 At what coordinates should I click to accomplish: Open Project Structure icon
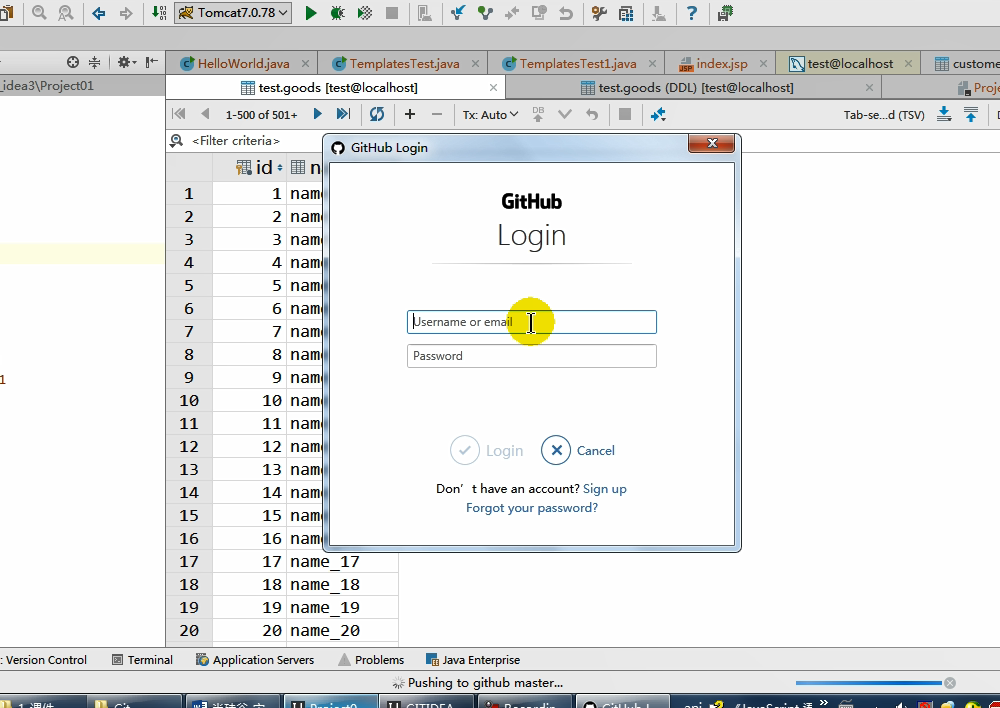[x=626, y=13]
